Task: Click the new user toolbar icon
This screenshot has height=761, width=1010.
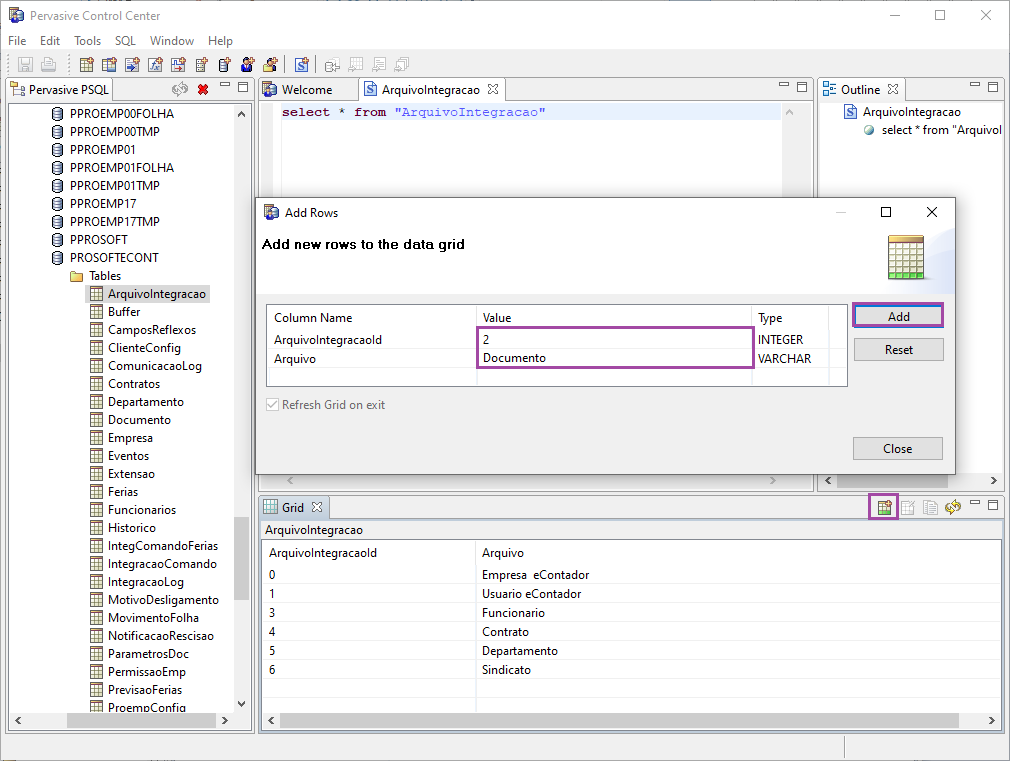Action: coord(247,65)
